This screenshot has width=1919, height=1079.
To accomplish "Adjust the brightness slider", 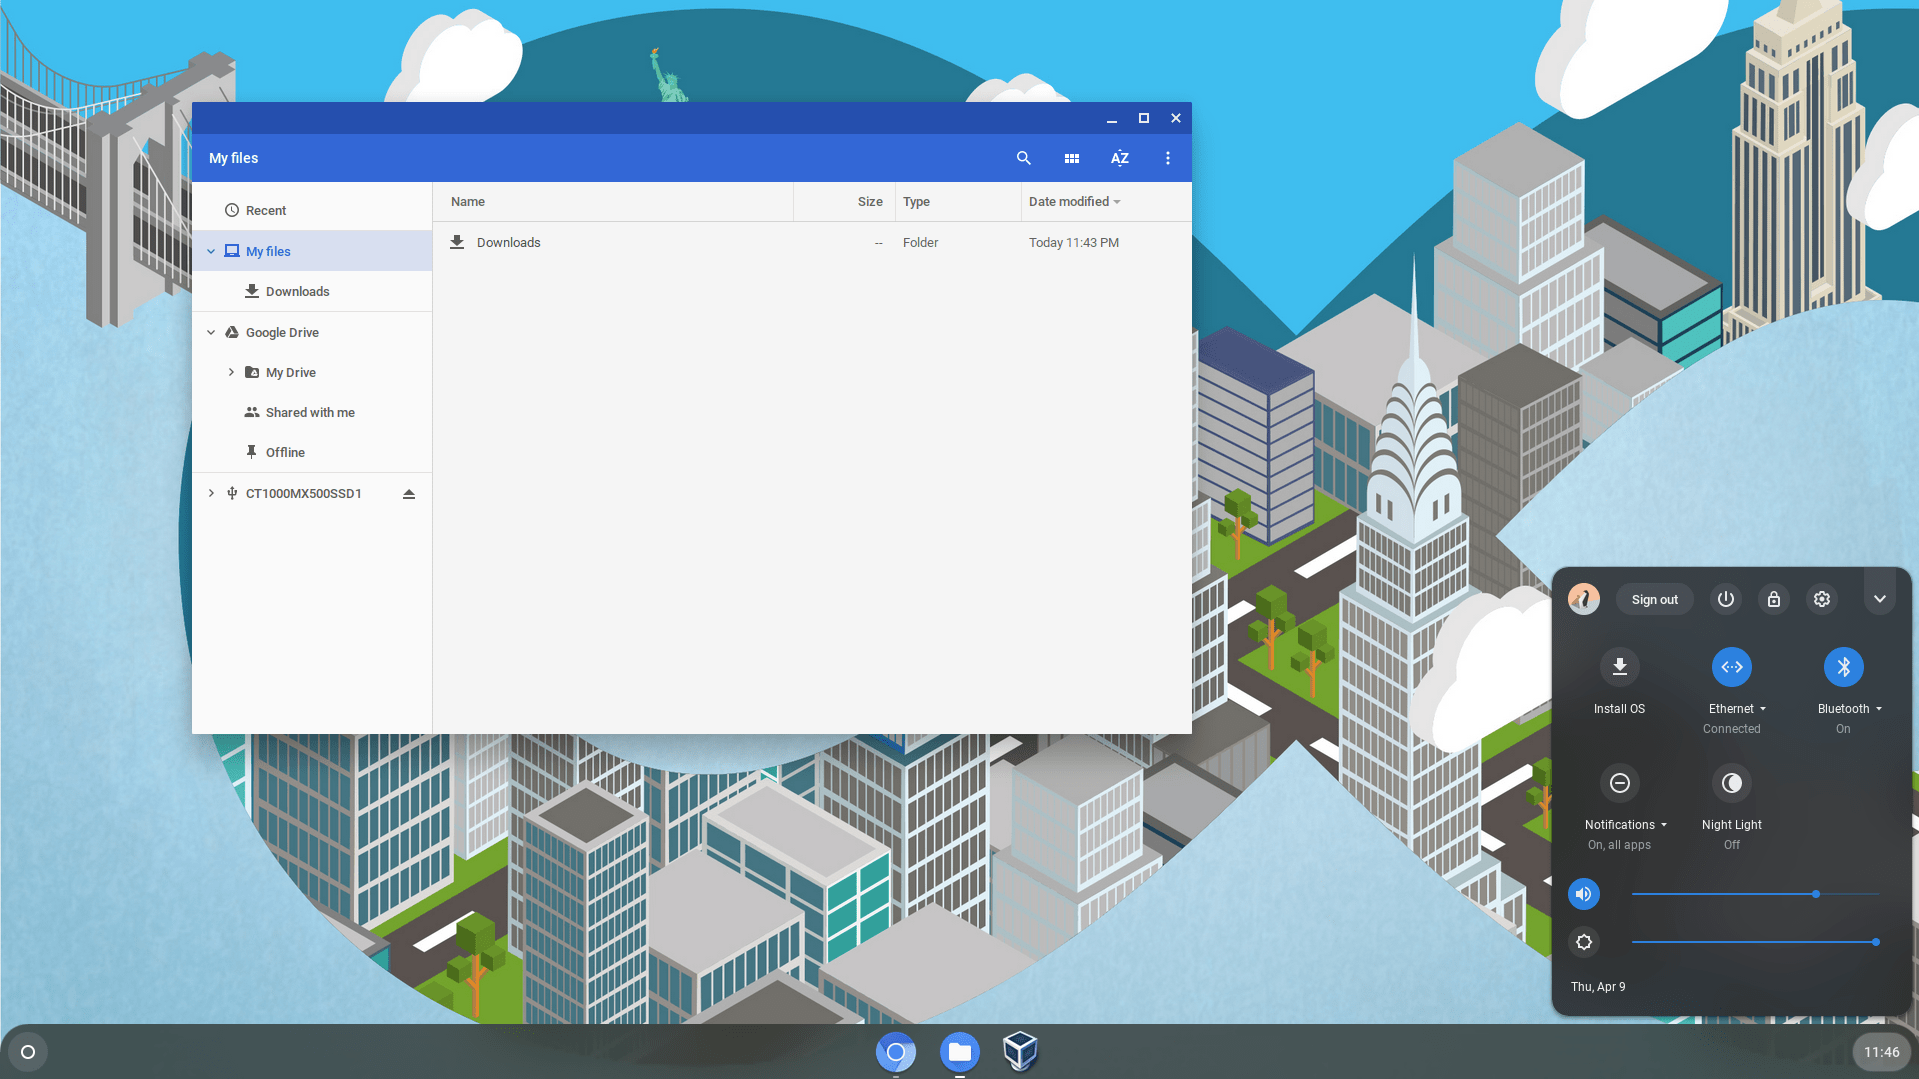I will (x=1755, y=942).
